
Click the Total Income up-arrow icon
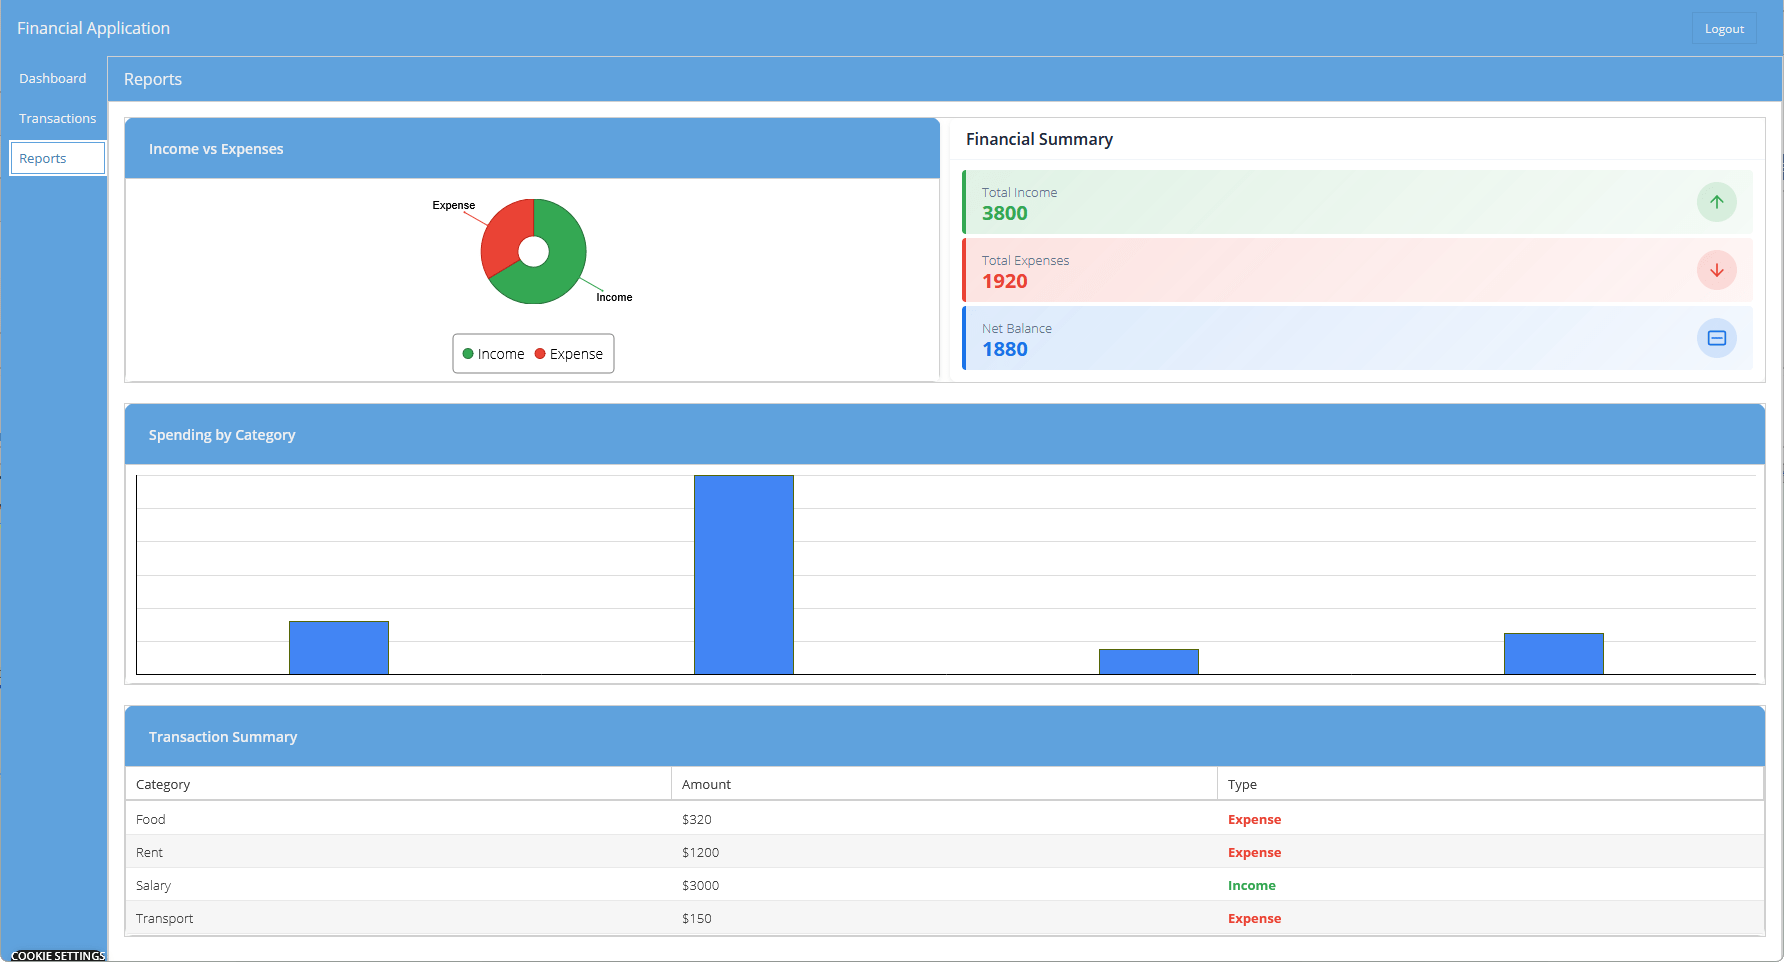(x=1716, y=202)
